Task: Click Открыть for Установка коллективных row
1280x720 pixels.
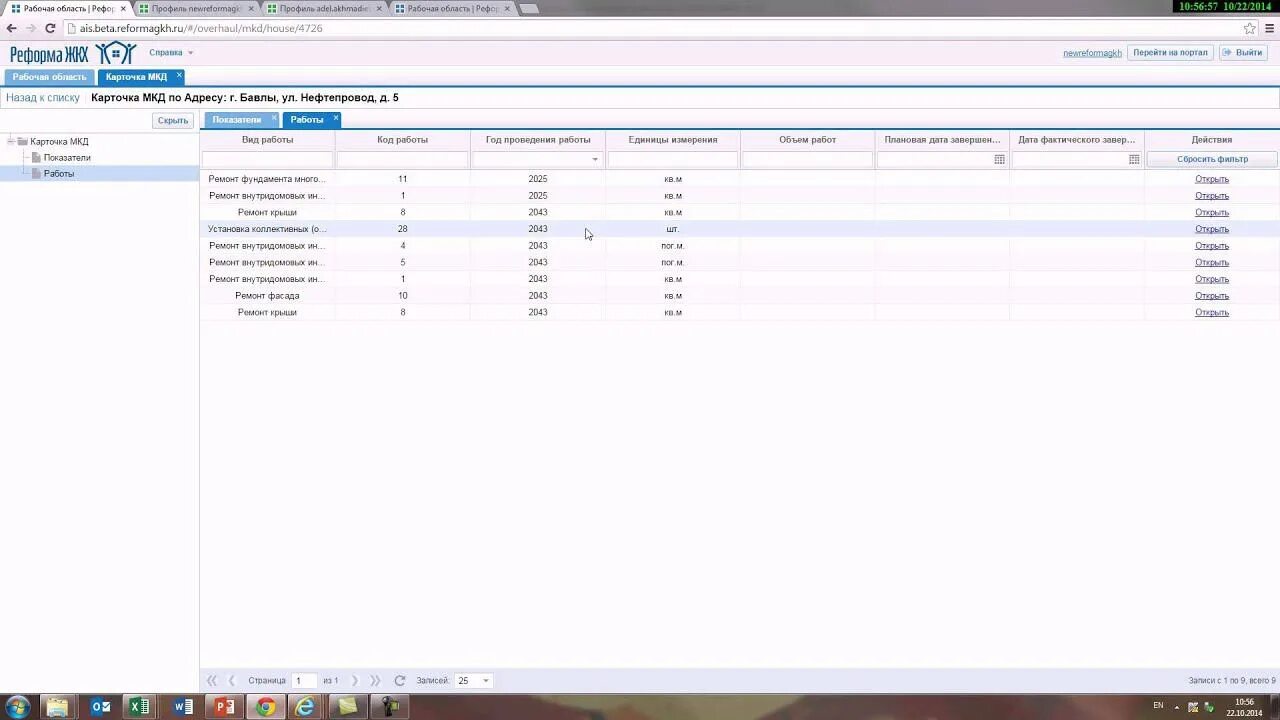Action: (x=1212, y=229)
